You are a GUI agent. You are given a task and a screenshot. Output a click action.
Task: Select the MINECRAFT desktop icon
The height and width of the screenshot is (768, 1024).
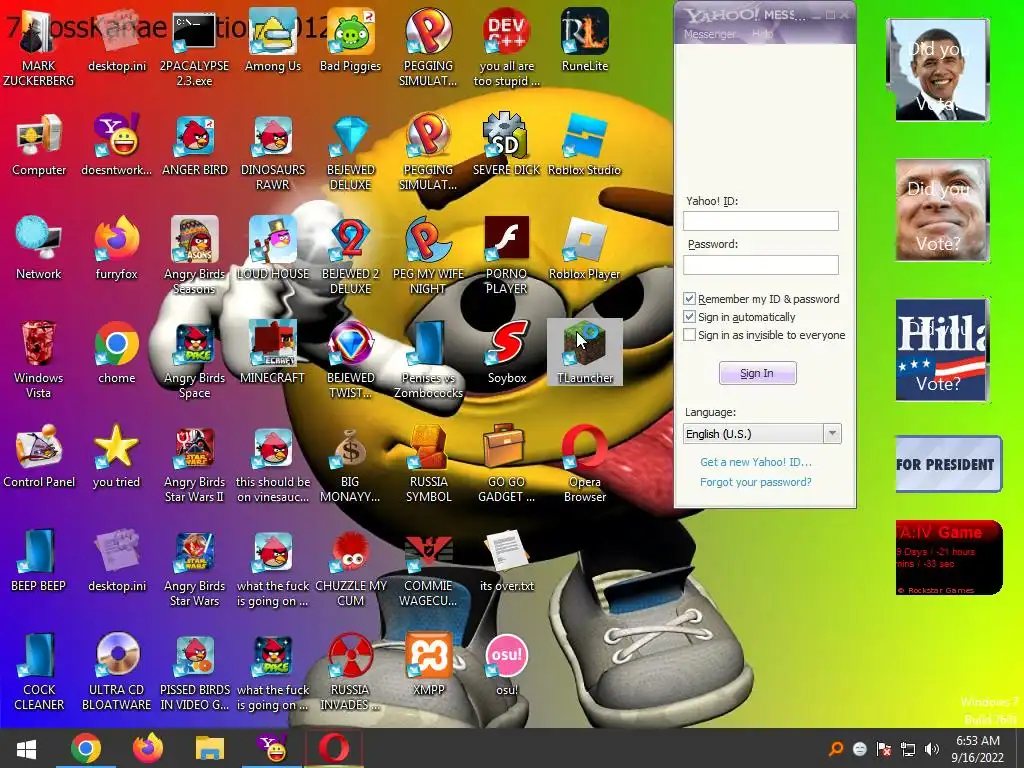(272, 353)
